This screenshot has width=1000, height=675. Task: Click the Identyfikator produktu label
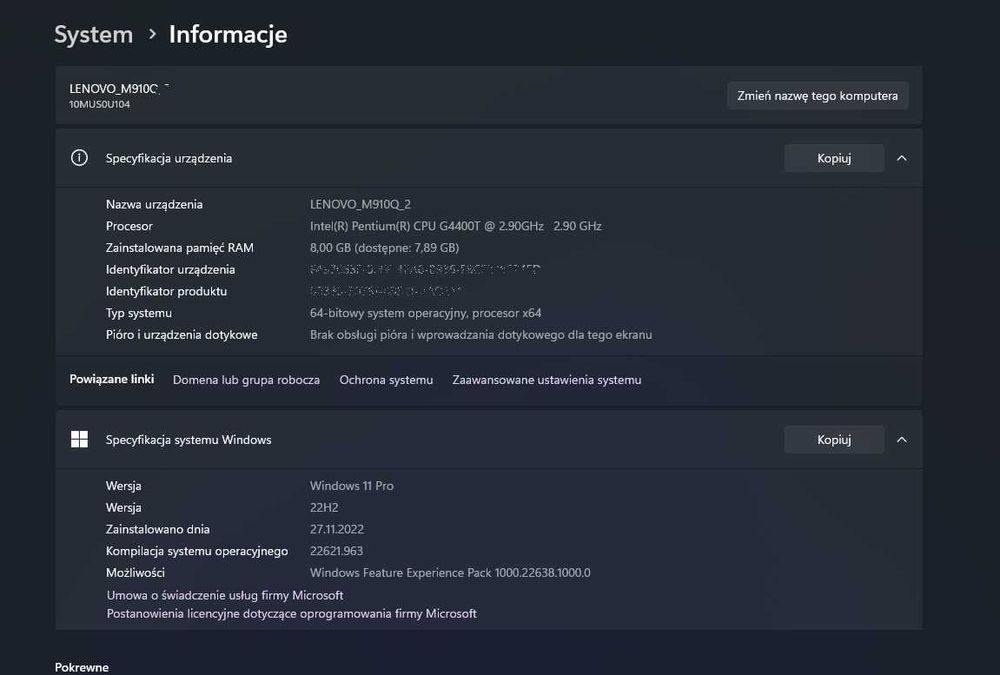[166, 292]
